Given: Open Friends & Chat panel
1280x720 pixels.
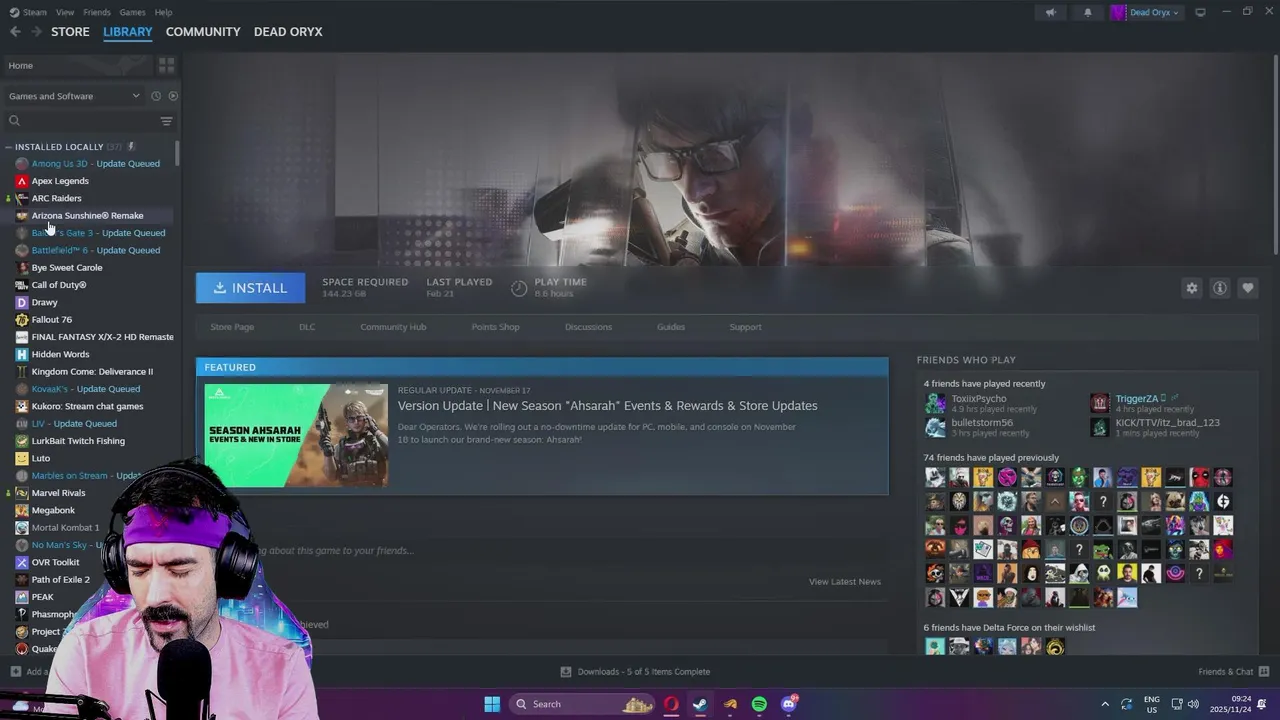Looking at the screenshot, I should tap(1233, 672).
